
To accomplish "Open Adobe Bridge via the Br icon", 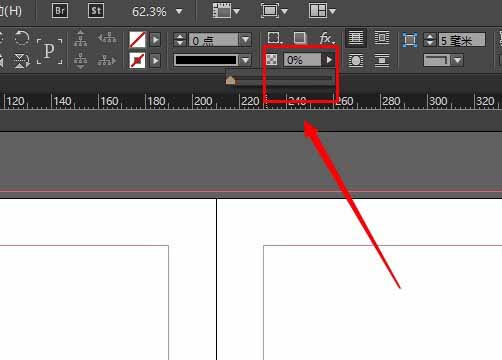I will (60, 11).
